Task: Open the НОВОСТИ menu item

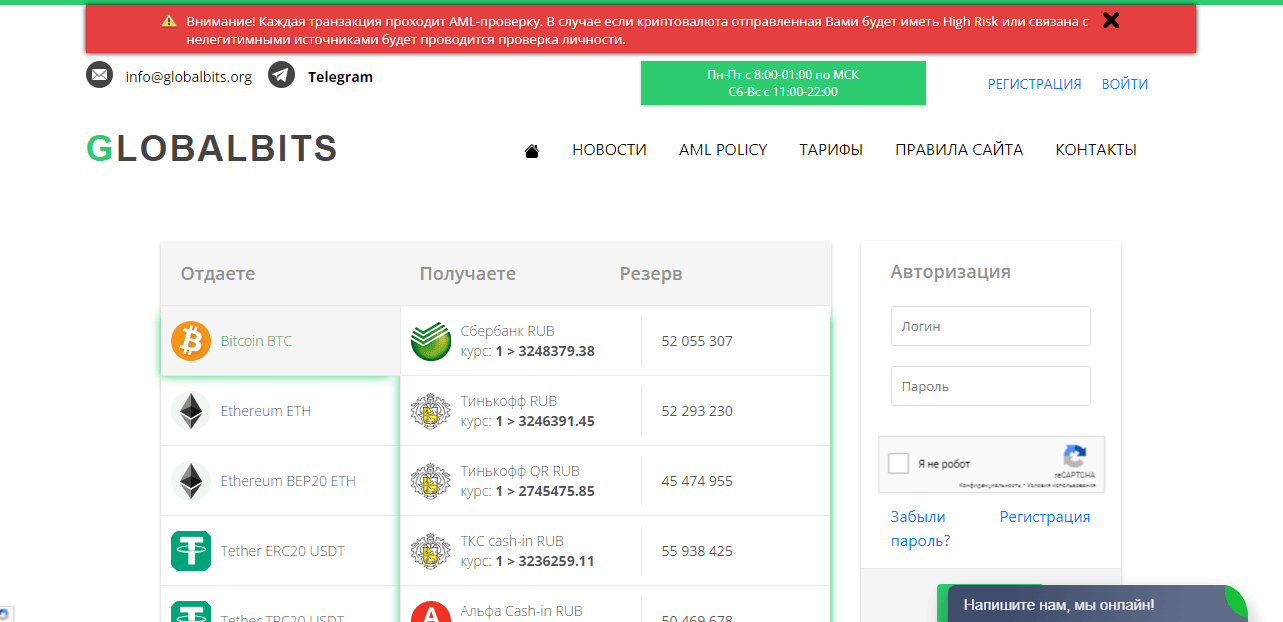Action: tap(609, 150)
